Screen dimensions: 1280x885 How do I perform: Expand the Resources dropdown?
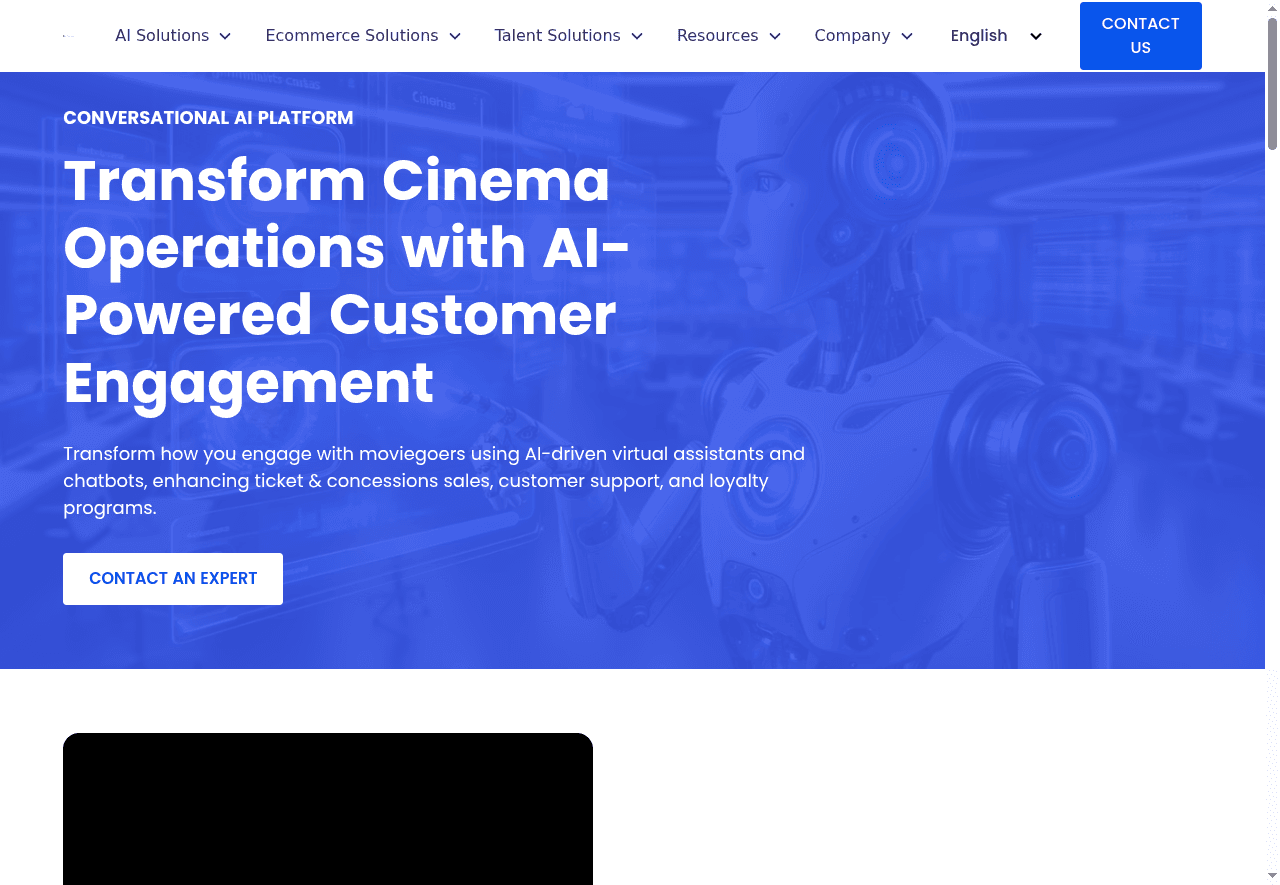click(x=717, y=36)
